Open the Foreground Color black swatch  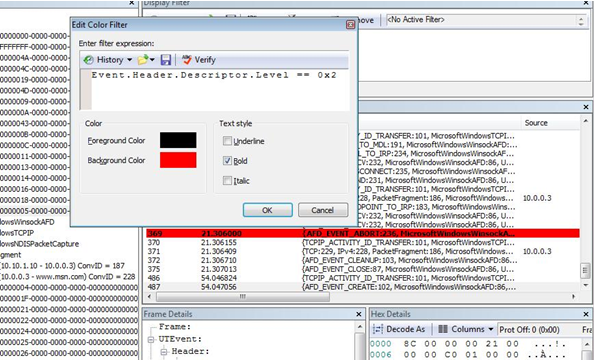pyautogui.click(x=178, y=140)
